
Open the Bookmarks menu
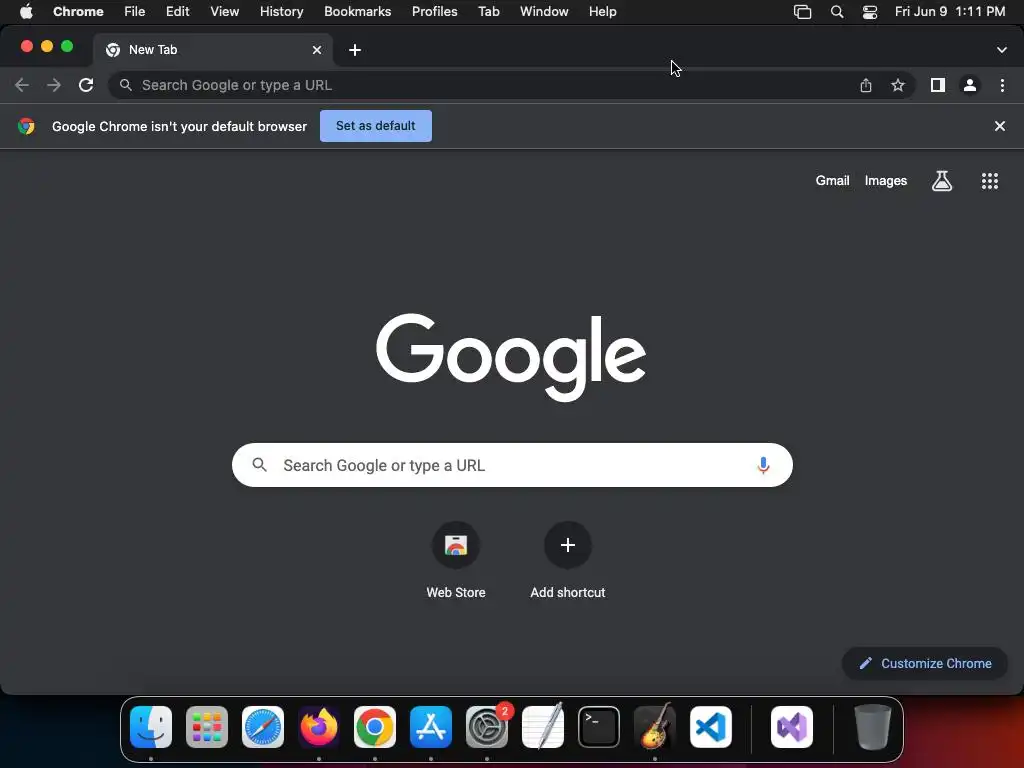coord(357,12)
